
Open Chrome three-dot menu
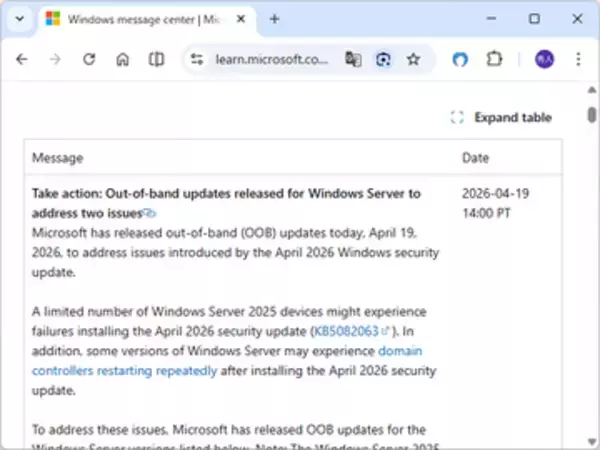[x=578, y=59]
